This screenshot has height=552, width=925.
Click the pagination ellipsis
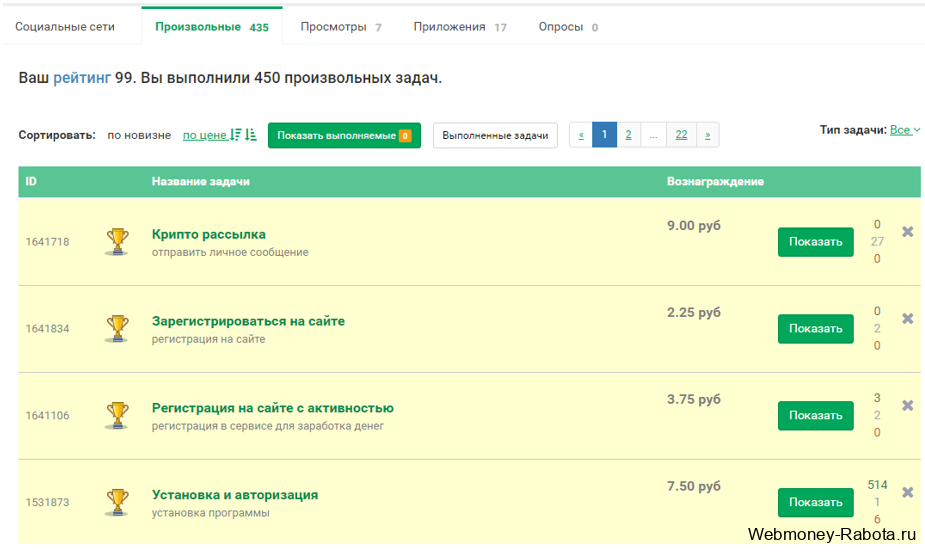coord(654,135)
